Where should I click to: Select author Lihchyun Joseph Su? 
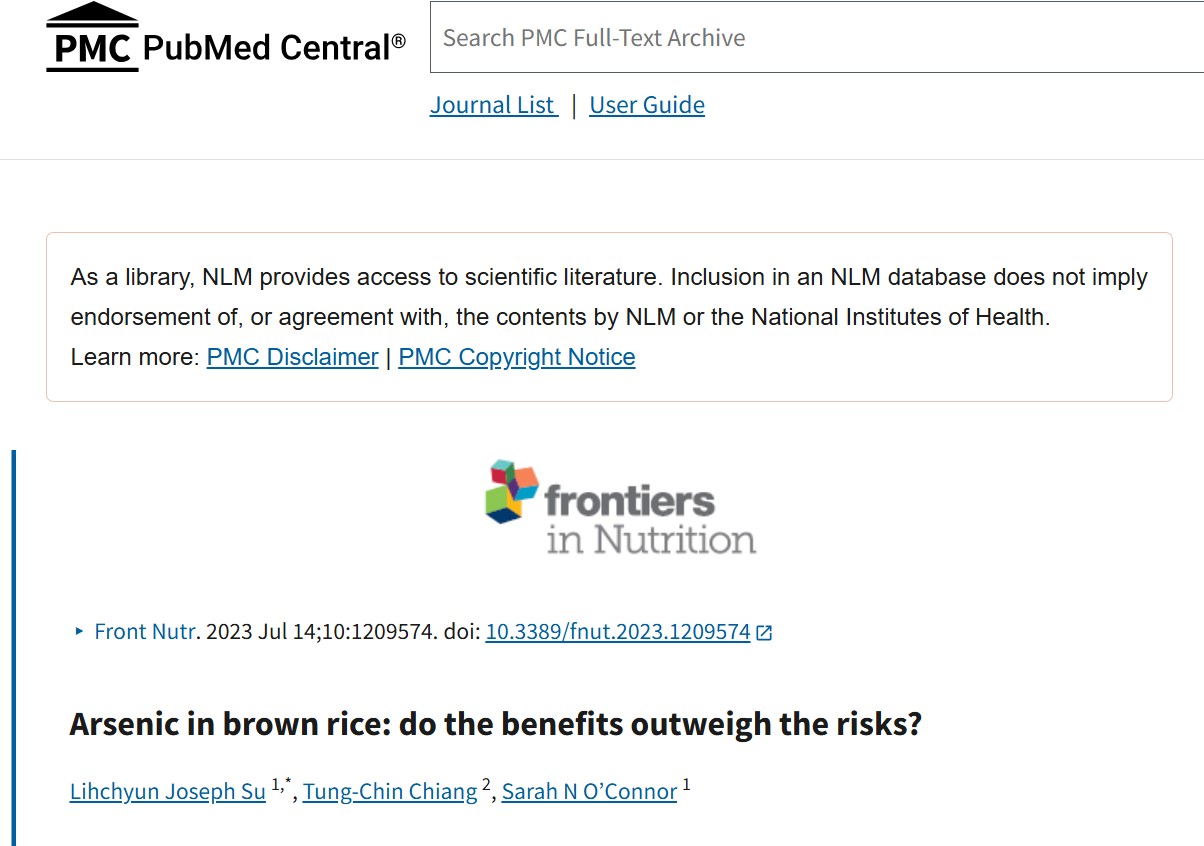167,791
